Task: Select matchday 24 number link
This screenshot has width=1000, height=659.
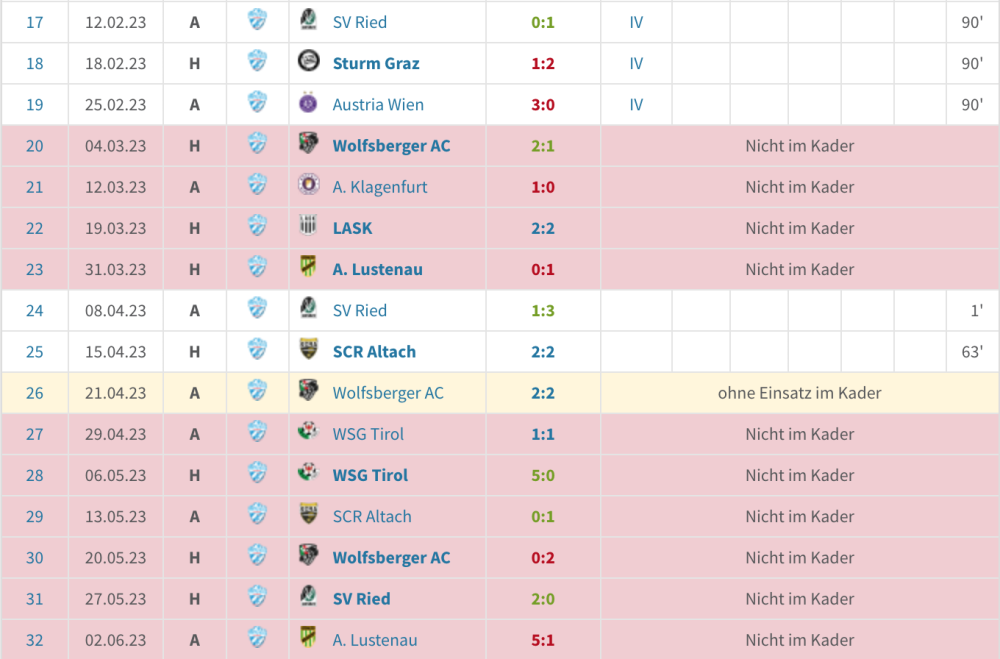Action: 35,310
